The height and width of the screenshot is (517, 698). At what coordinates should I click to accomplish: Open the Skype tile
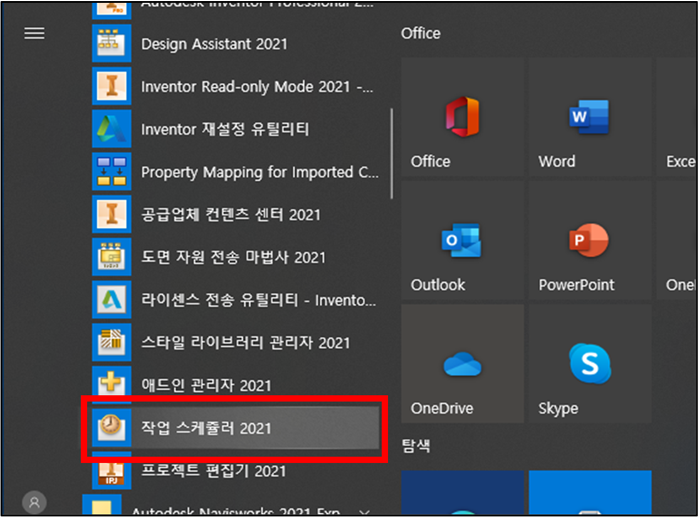[x=590, y=364]
